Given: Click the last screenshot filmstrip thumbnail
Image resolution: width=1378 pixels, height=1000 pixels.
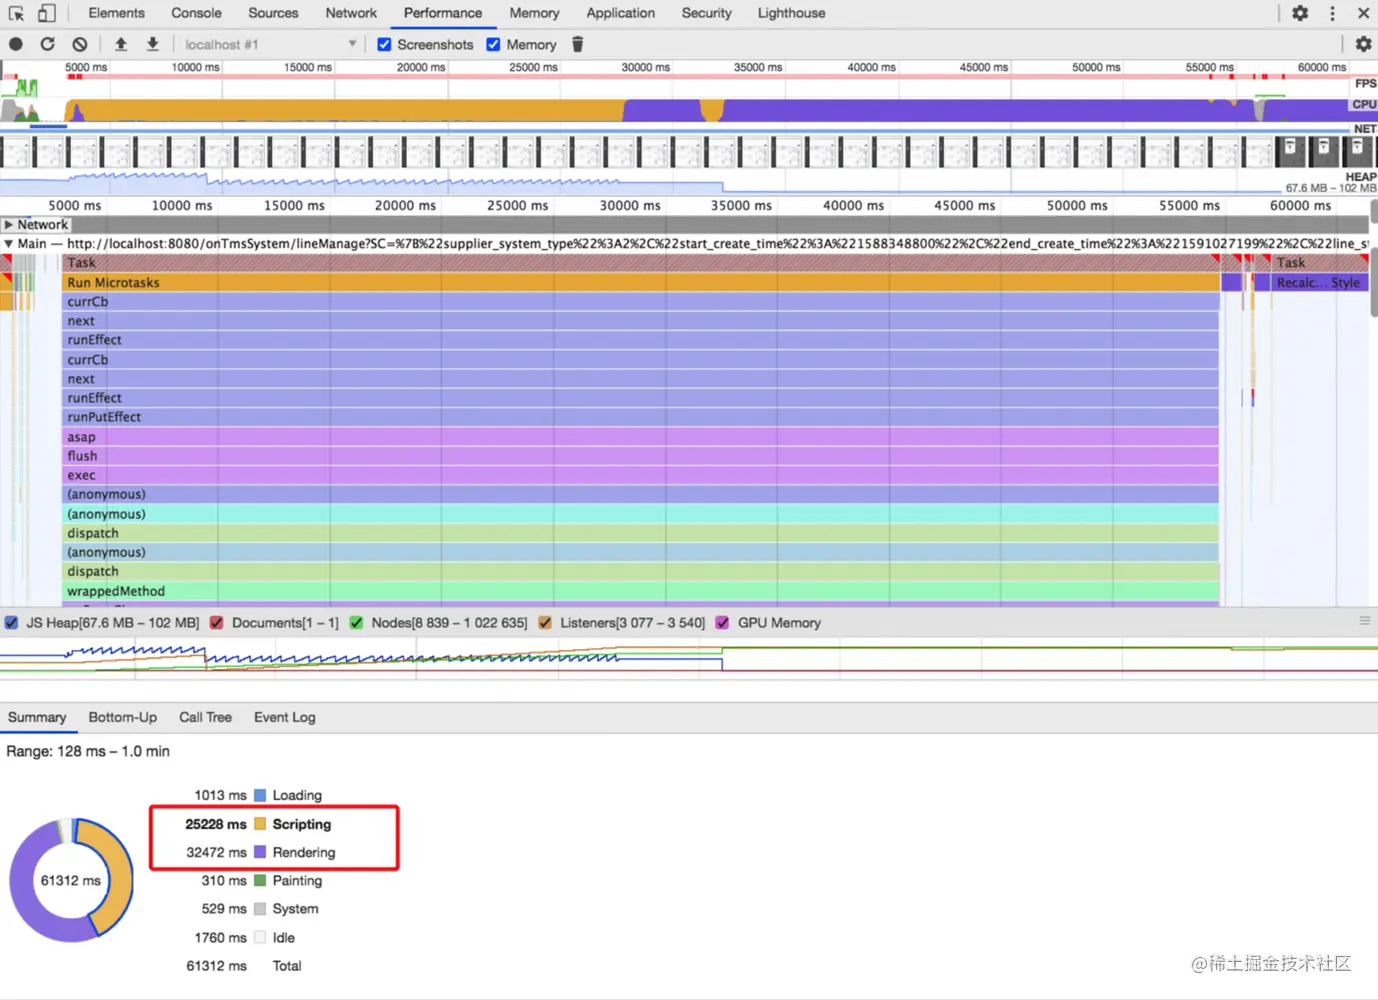Looking at the screenshot, I should (1357, 151).
